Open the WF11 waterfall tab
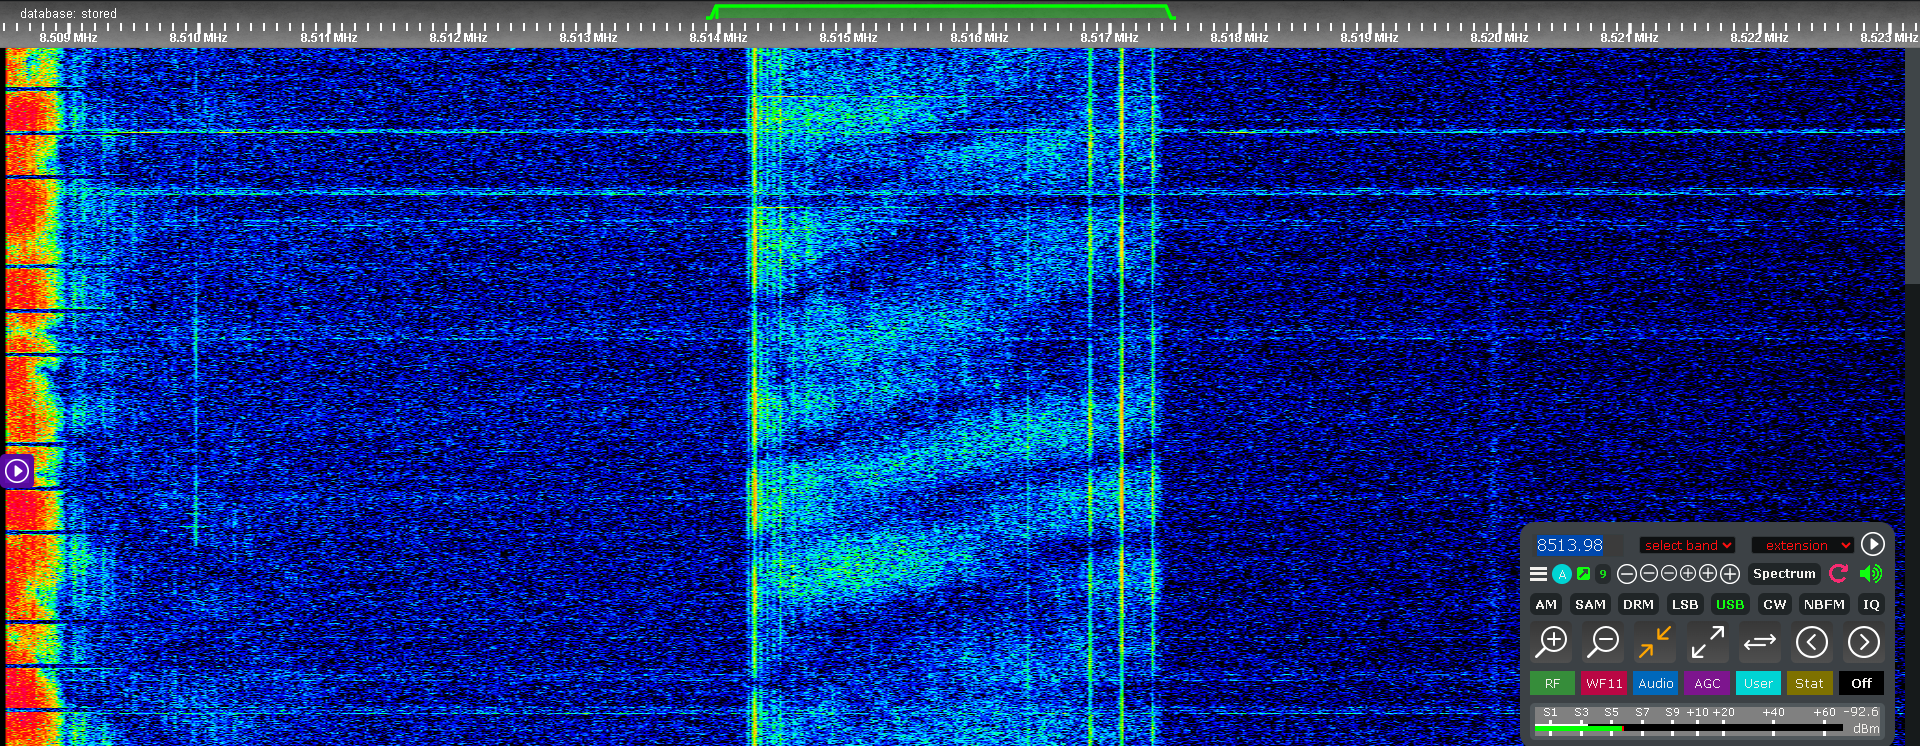Image resolution: width=1920 pixels, height=746 pixels. (1604, 683)
